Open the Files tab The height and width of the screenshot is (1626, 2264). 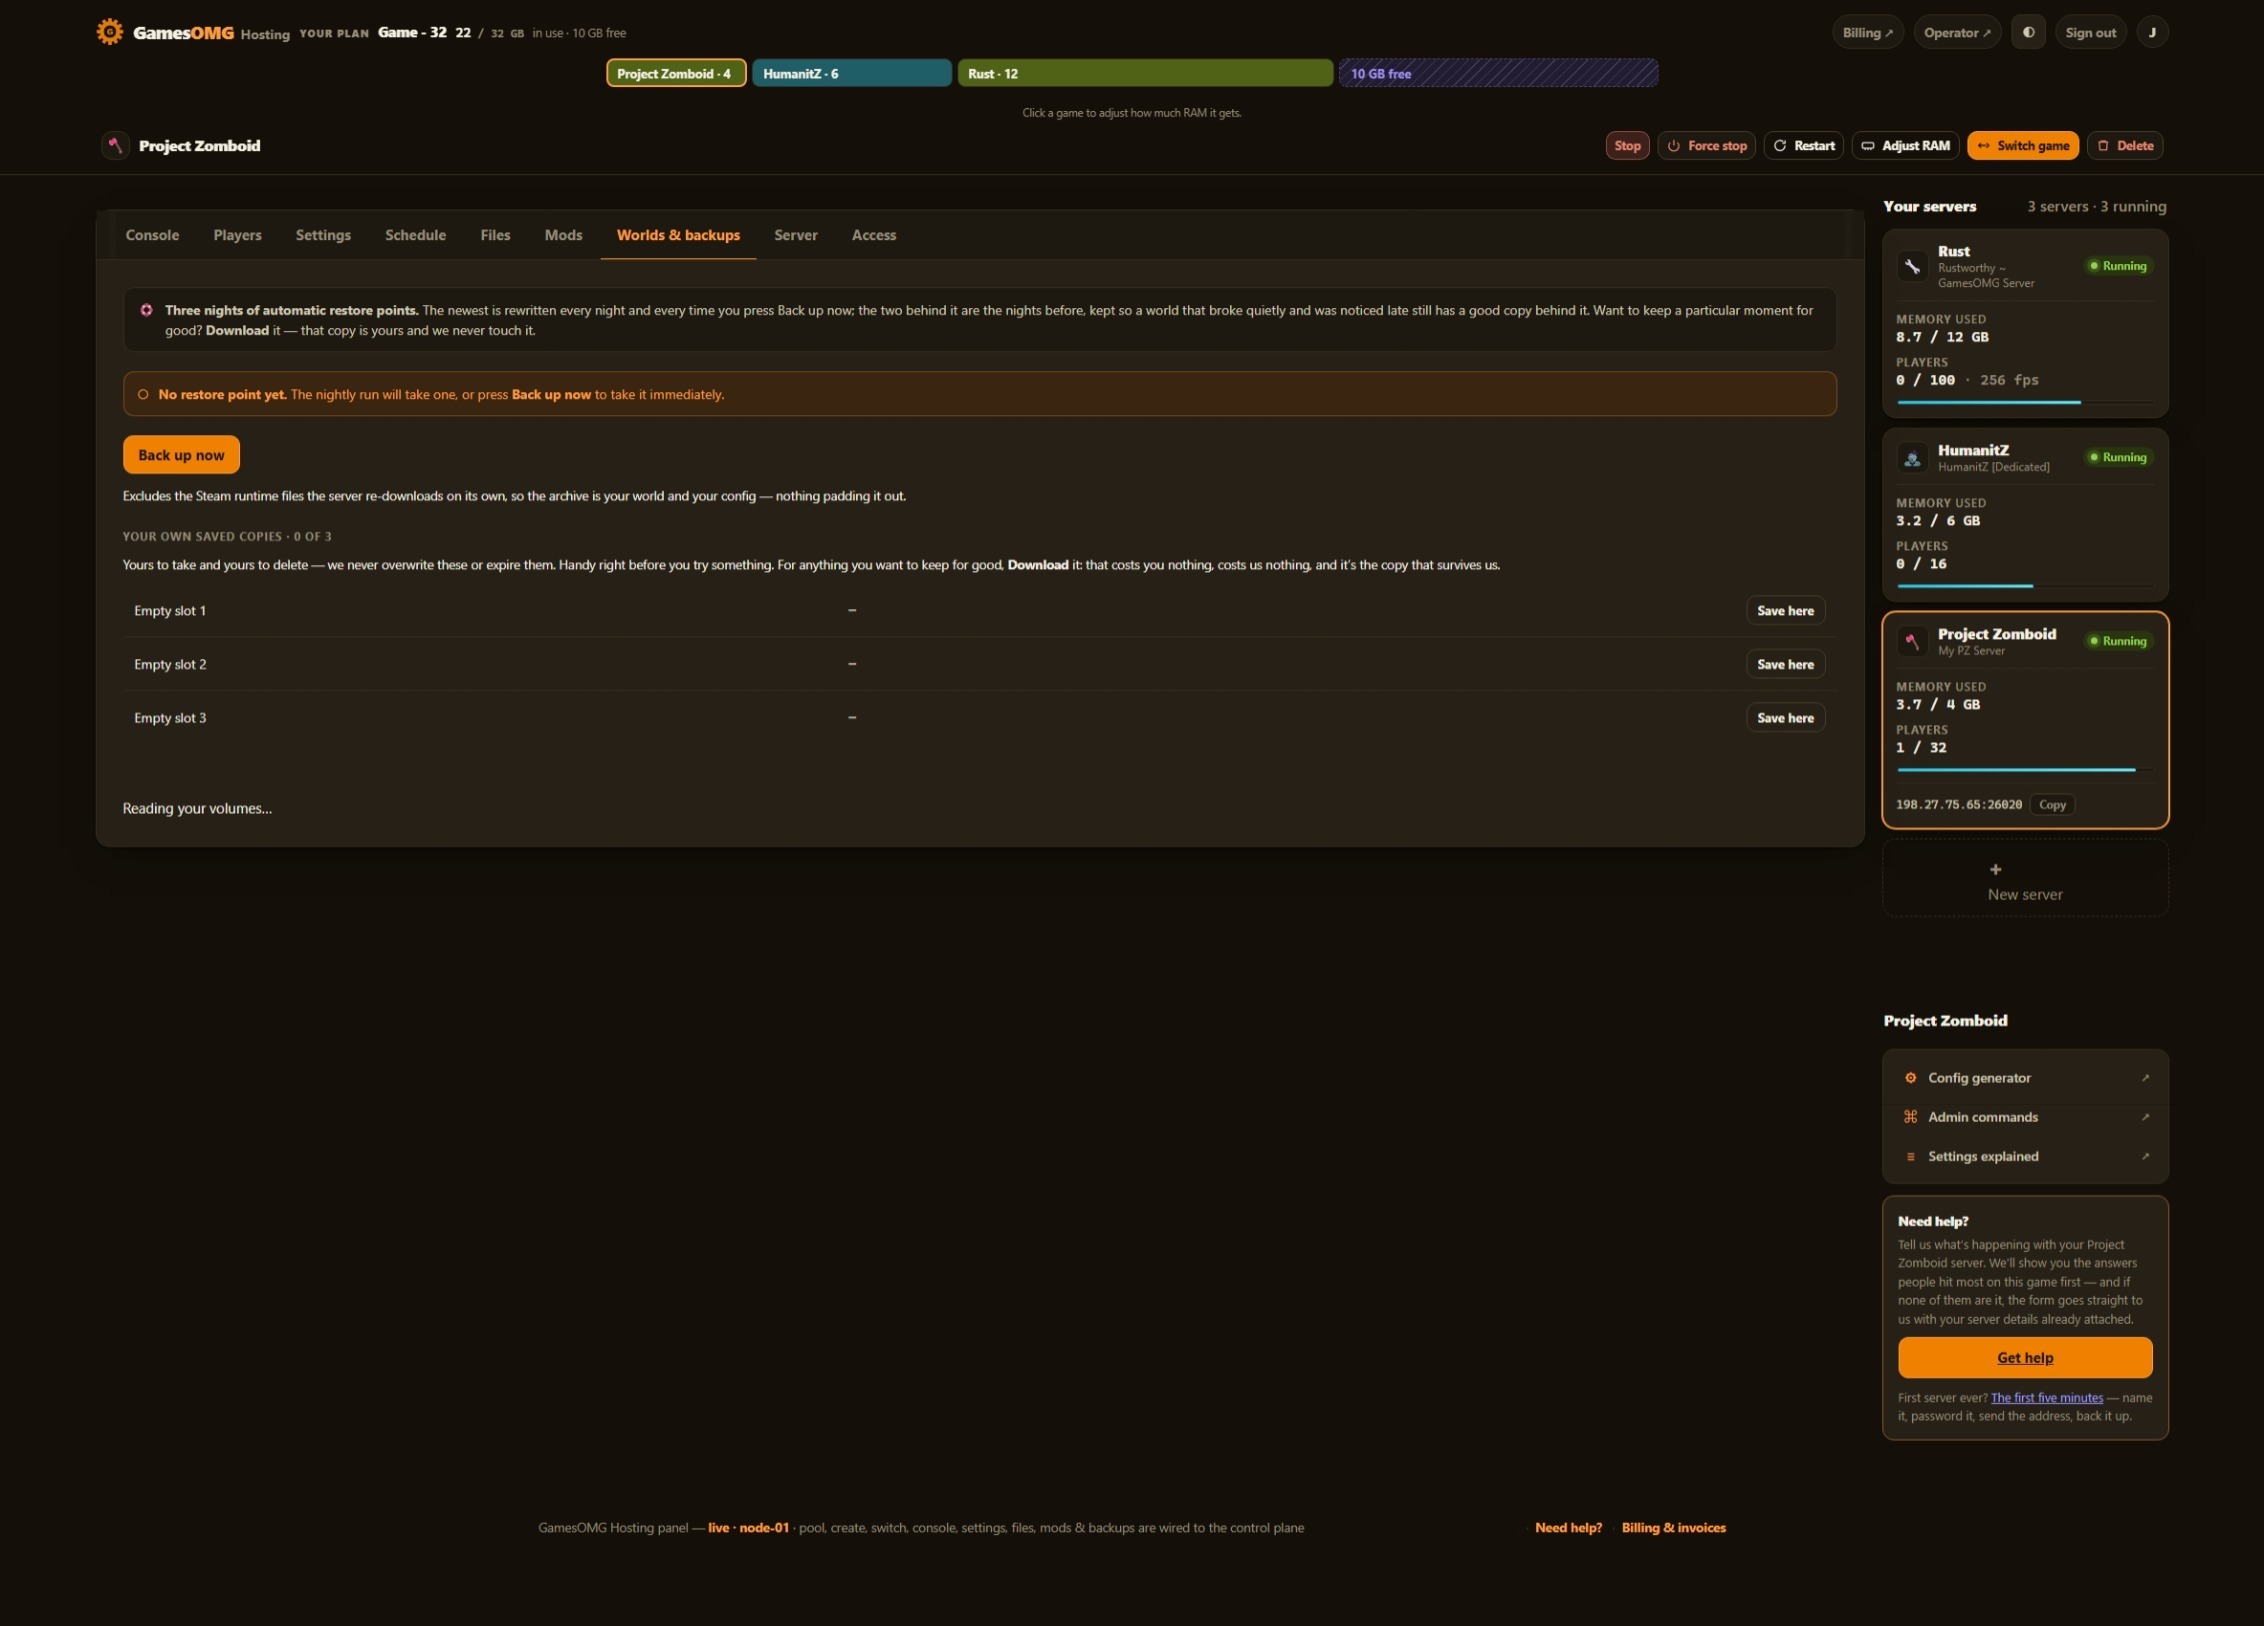pos(495,235)
